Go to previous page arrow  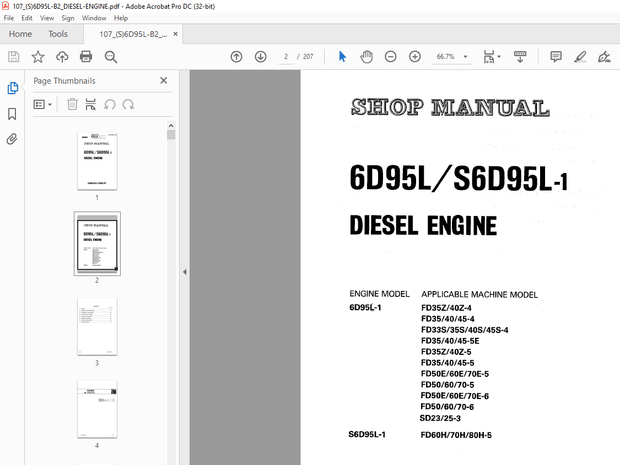tap(236, 57)
